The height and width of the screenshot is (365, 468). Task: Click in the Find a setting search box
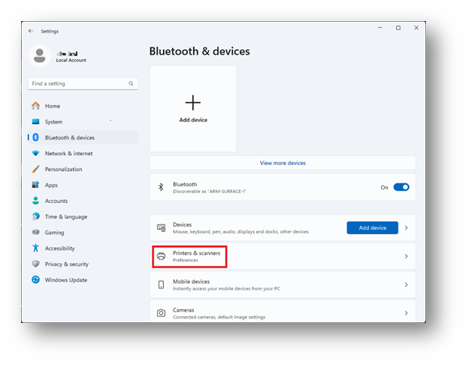click(83, 83)
